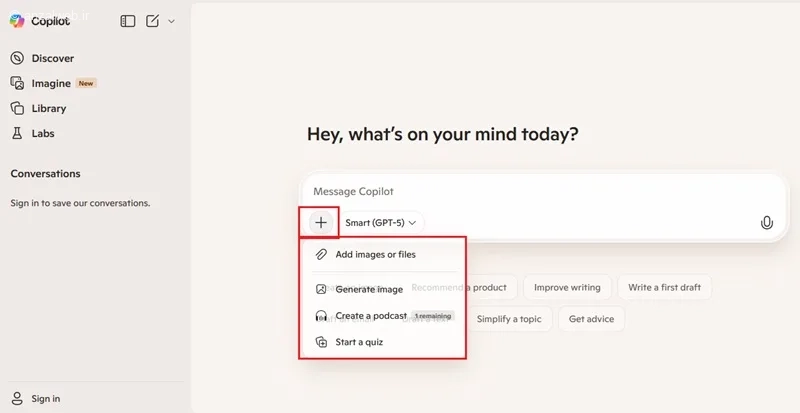Start a new chat with compose icon
The width and height of the screenshot is (800, 413).
(x=152, y=21)
